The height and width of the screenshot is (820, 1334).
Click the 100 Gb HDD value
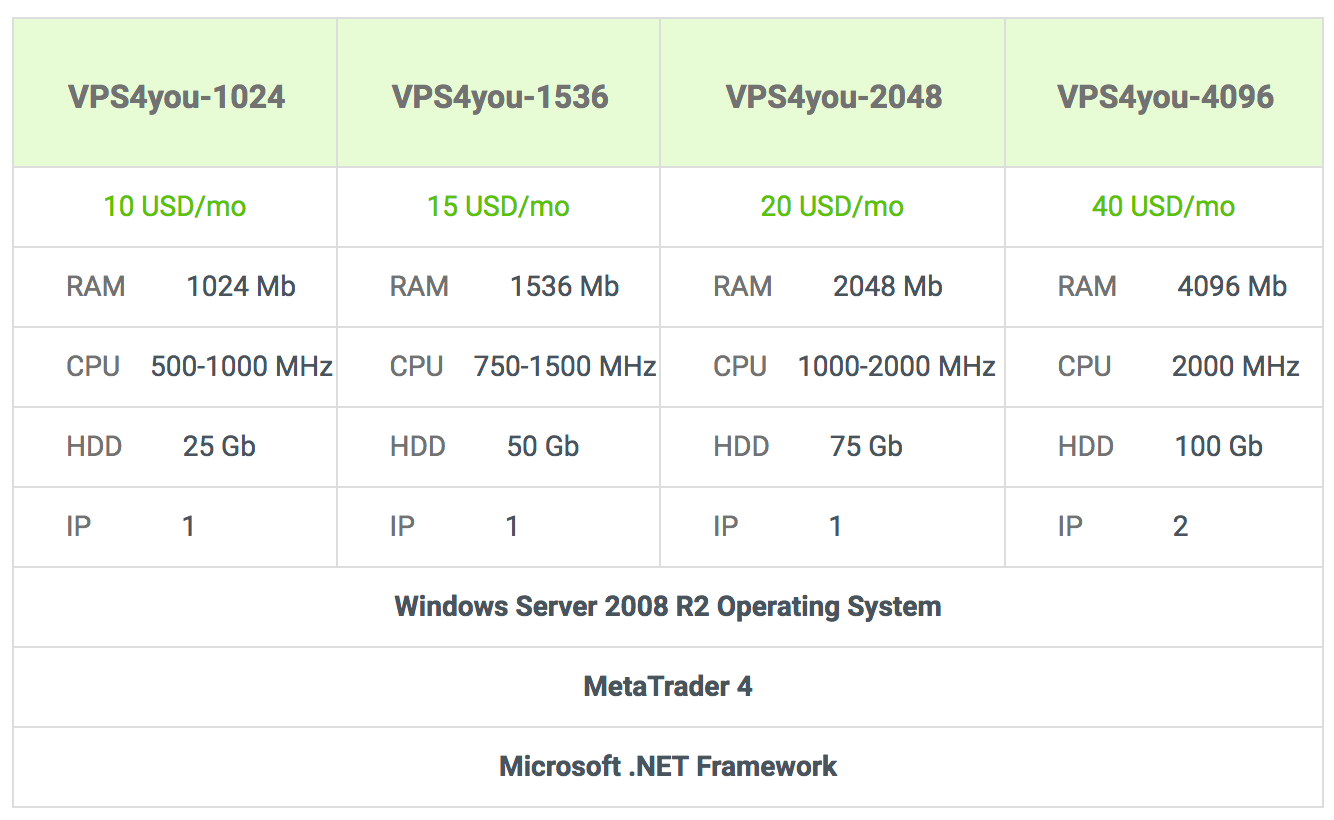click(1218, 447)
